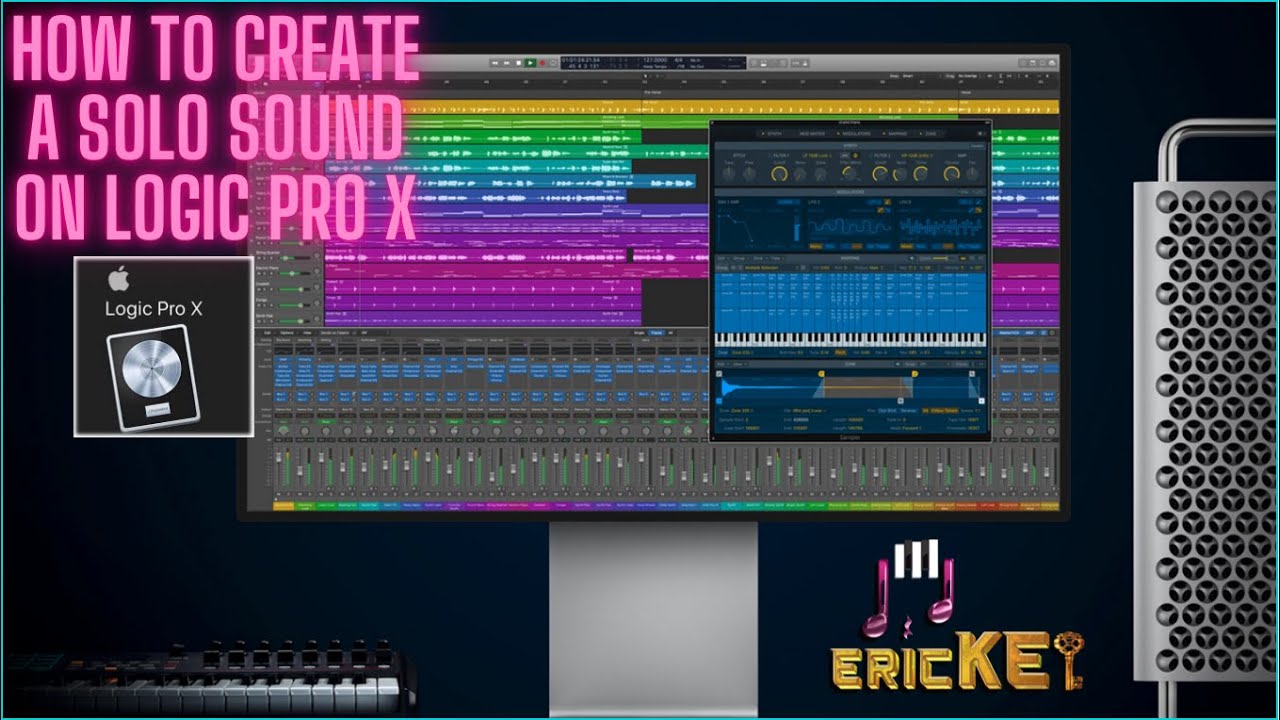Click the LFO 2 waveform display
This screenshot has height=720, width=1280.
pyautogui.click(x=849, y=227)
